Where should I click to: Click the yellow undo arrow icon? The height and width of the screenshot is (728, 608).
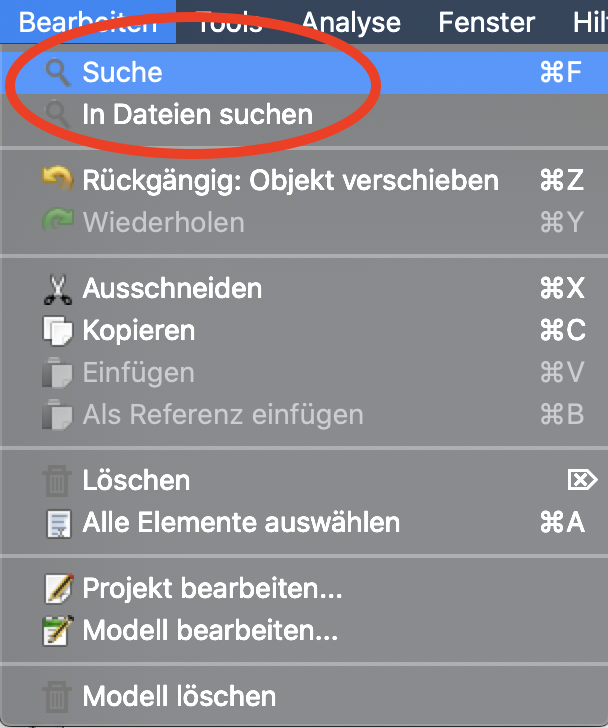point(58,179)
